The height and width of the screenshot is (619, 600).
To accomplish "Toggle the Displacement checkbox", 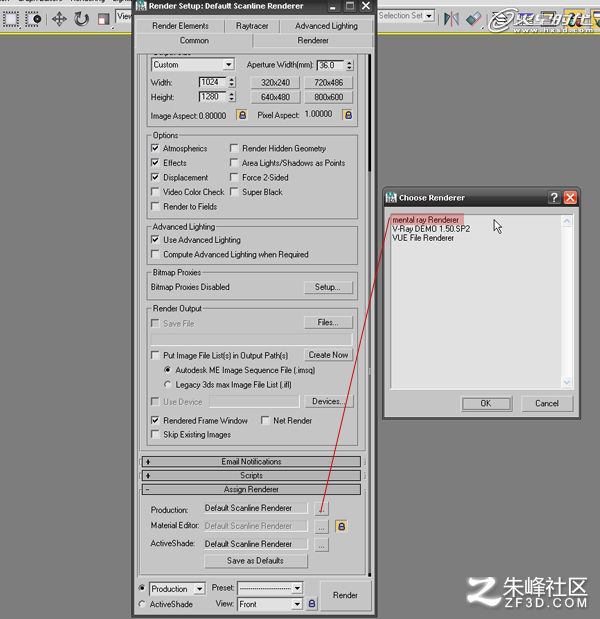I will [155, 177].
